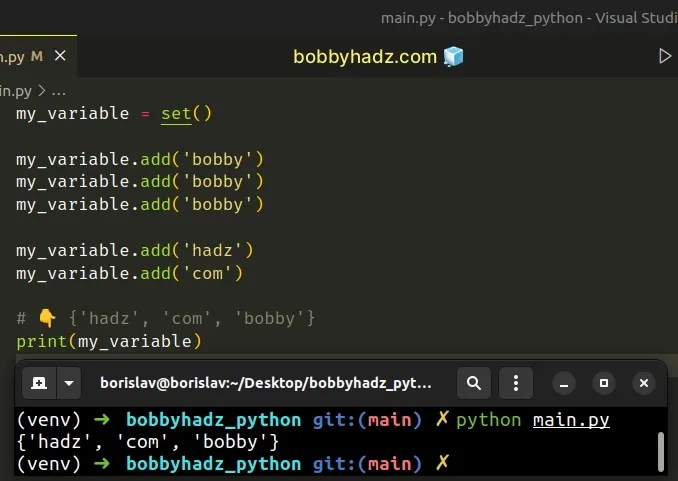This screenshot has width=678, height=481.
Task: Click the bobbyhadz.com heading text
Action: click(365, 57)
